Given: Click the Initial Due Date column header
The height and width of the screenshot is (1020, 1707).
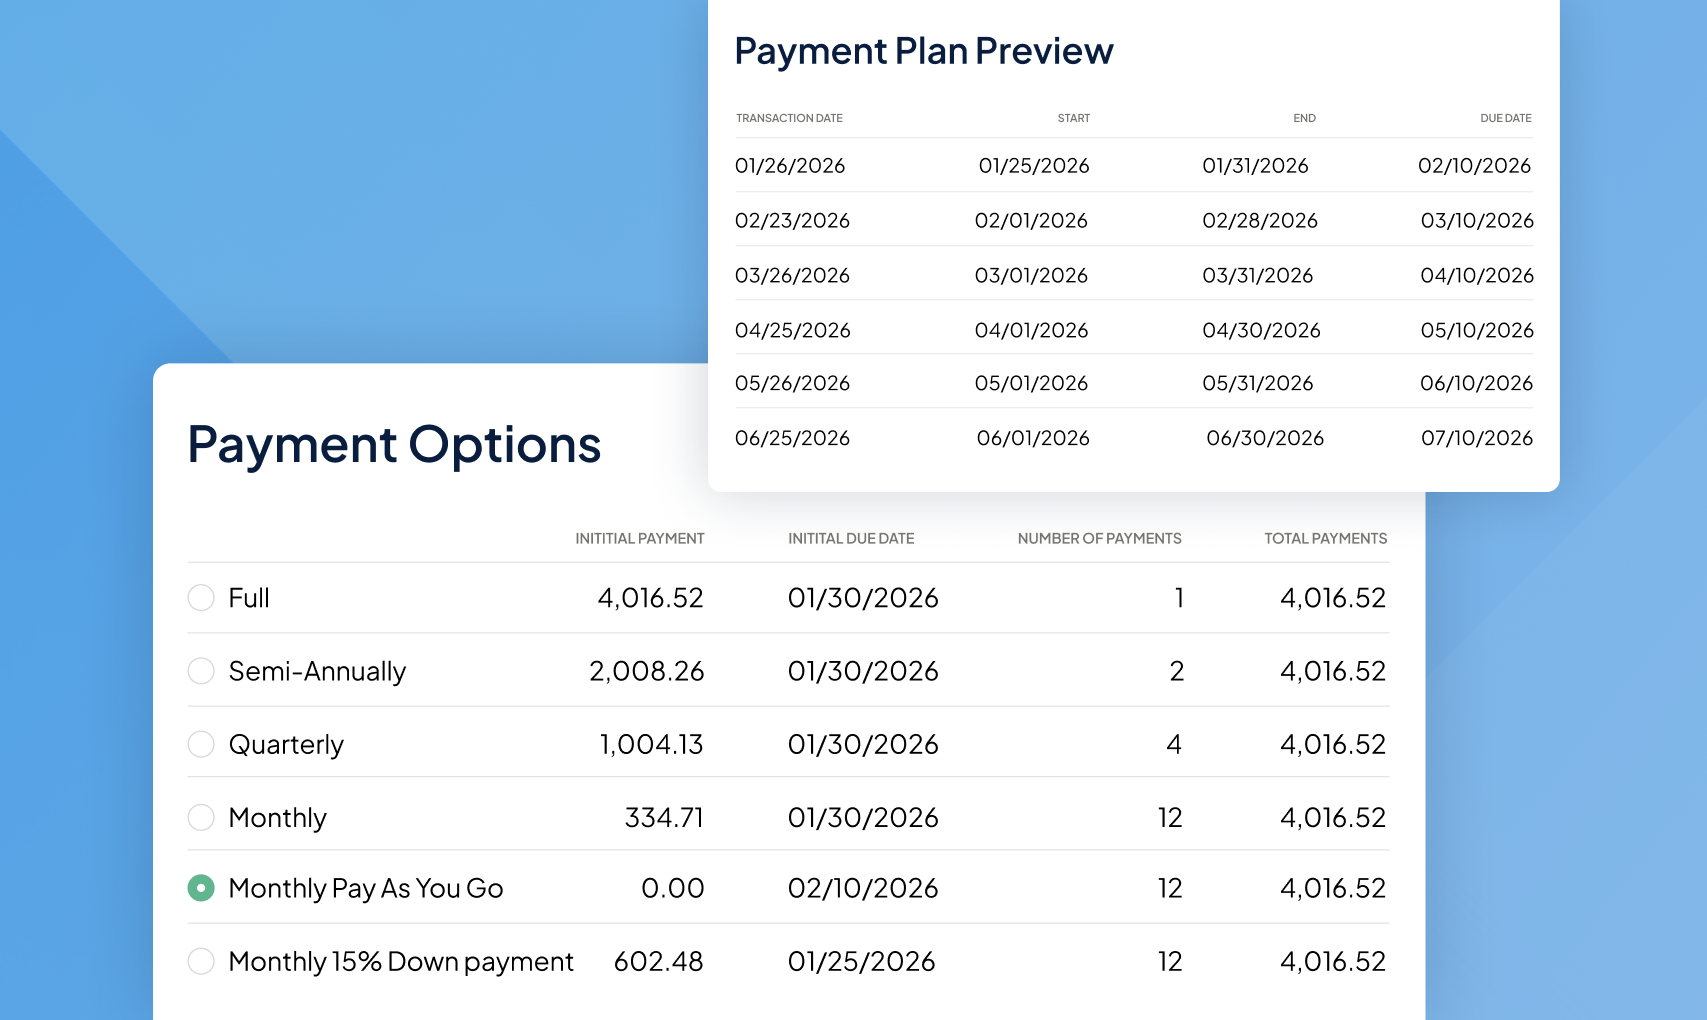Looking at the screenshot, I should click(850, 538).
